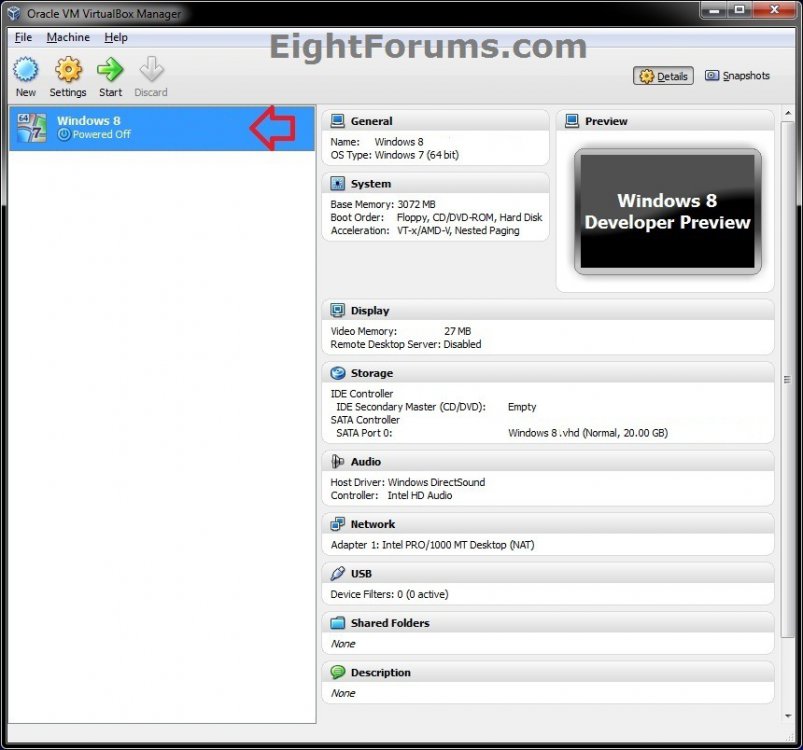Select the Windows 8 virtual machine entry
Screen dimensions: 803x750
(x=162, y=128)
